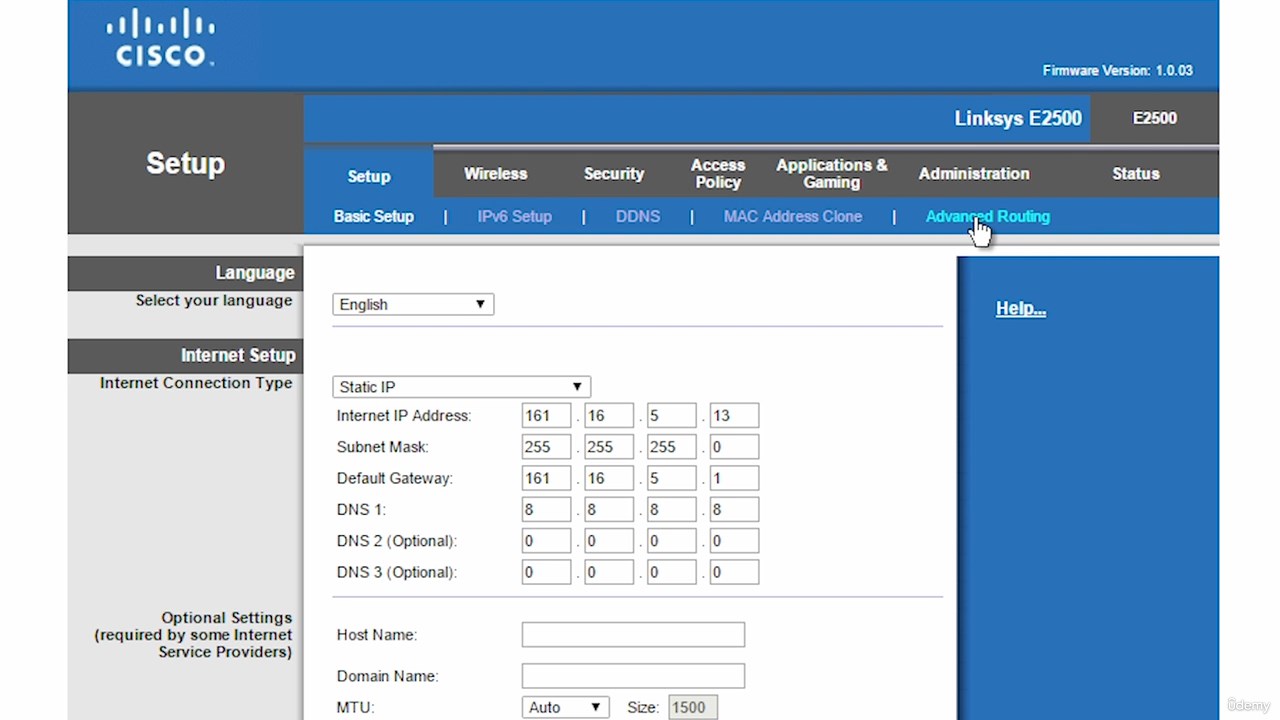The height and width of the screenshot is (720, 1280).
Task: Open the Advanced Routing subtab
Action: tap(988, 216)
